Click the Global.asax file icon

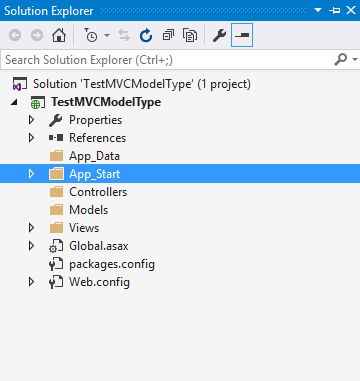56,247
